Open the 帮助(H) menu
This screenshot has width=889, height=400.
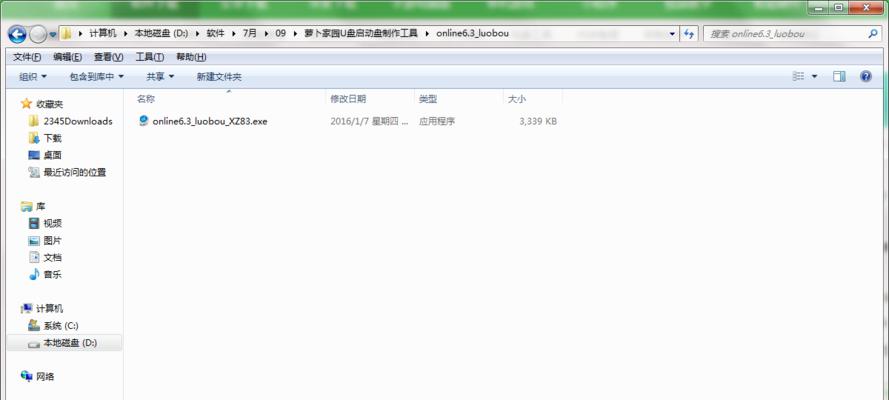191,57
